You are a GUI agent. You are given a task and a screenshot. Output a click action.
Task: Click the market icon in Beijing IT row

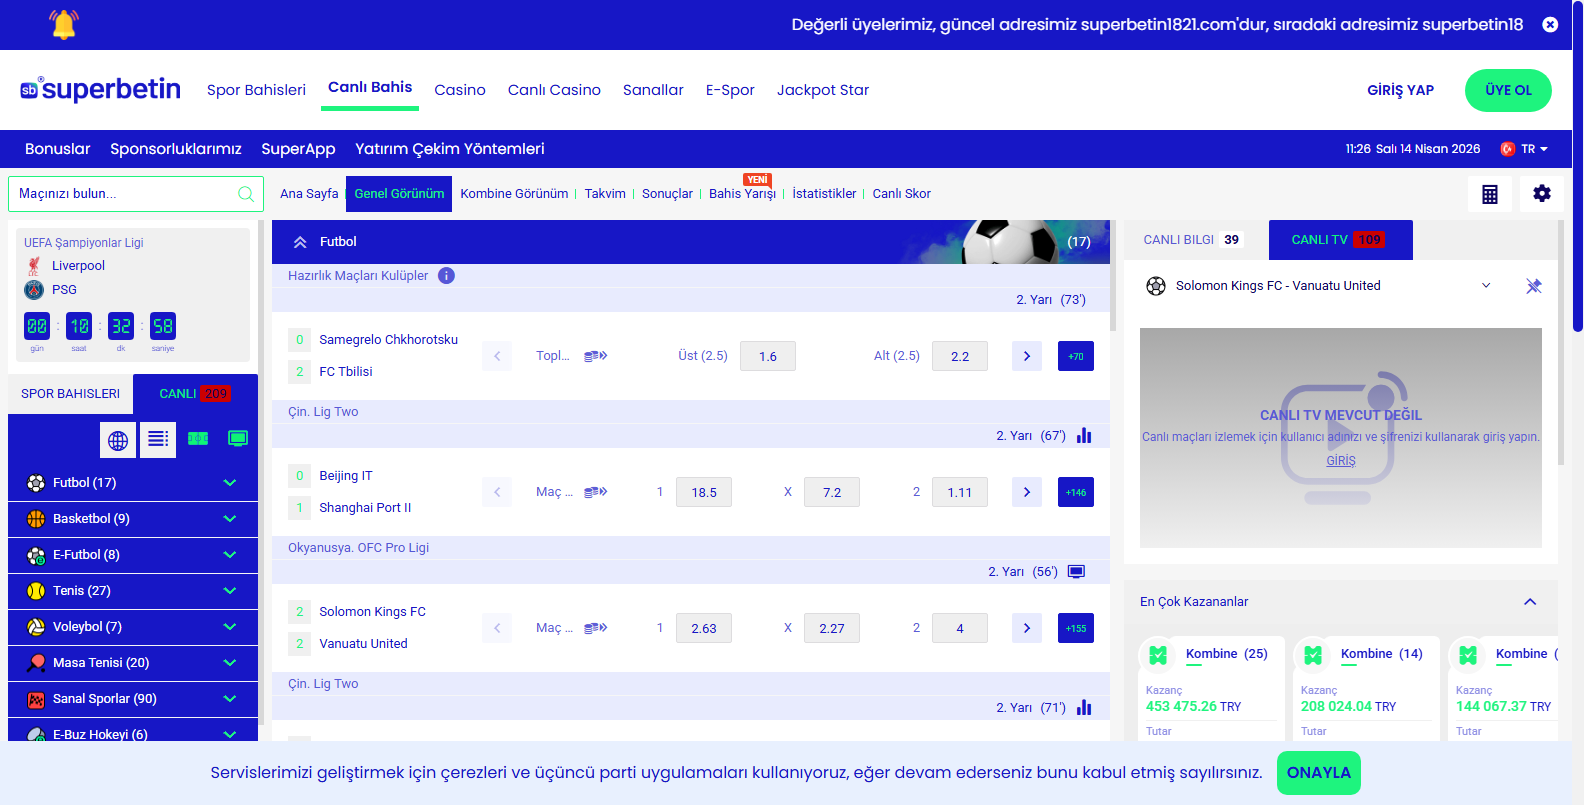pyautogui.click(x=596, y=492)
